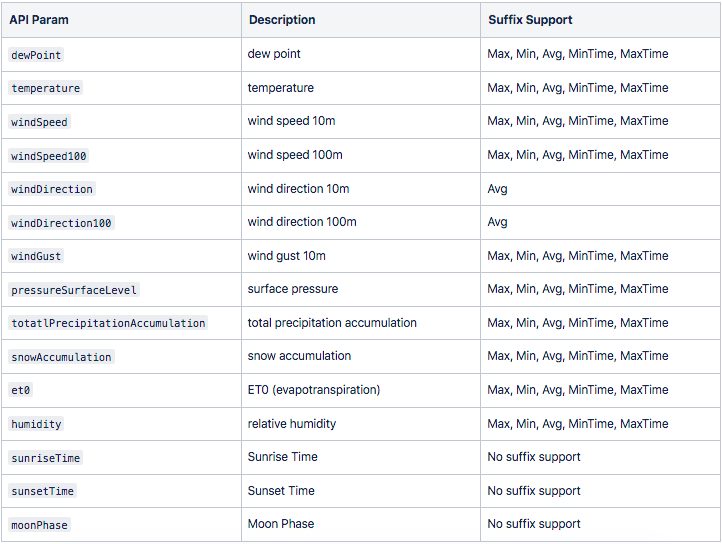Click the snowAccumulation param code
This screenshot has height=544, width=722.
tap(61, 357)
